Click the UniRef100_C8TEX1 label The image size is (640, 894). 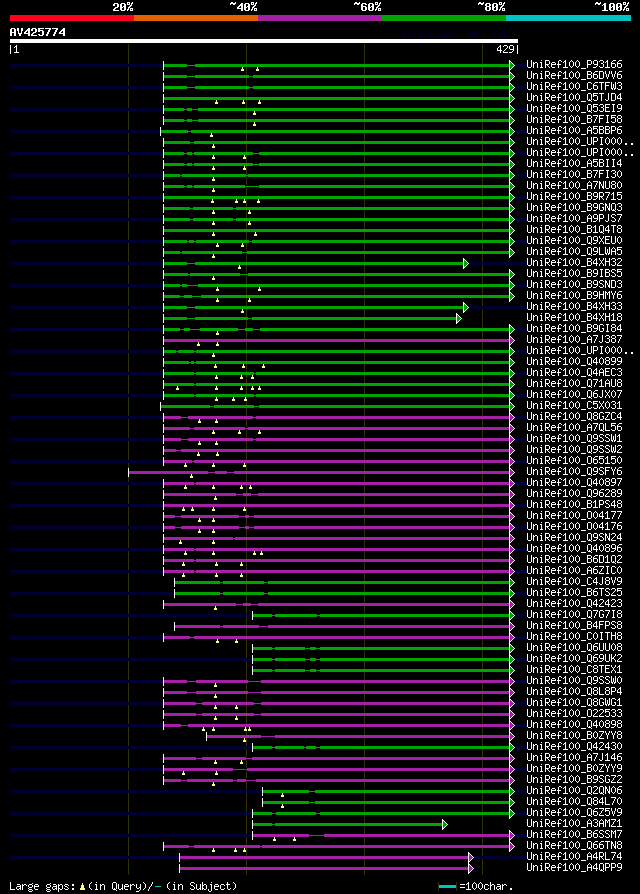coord(574,670)
